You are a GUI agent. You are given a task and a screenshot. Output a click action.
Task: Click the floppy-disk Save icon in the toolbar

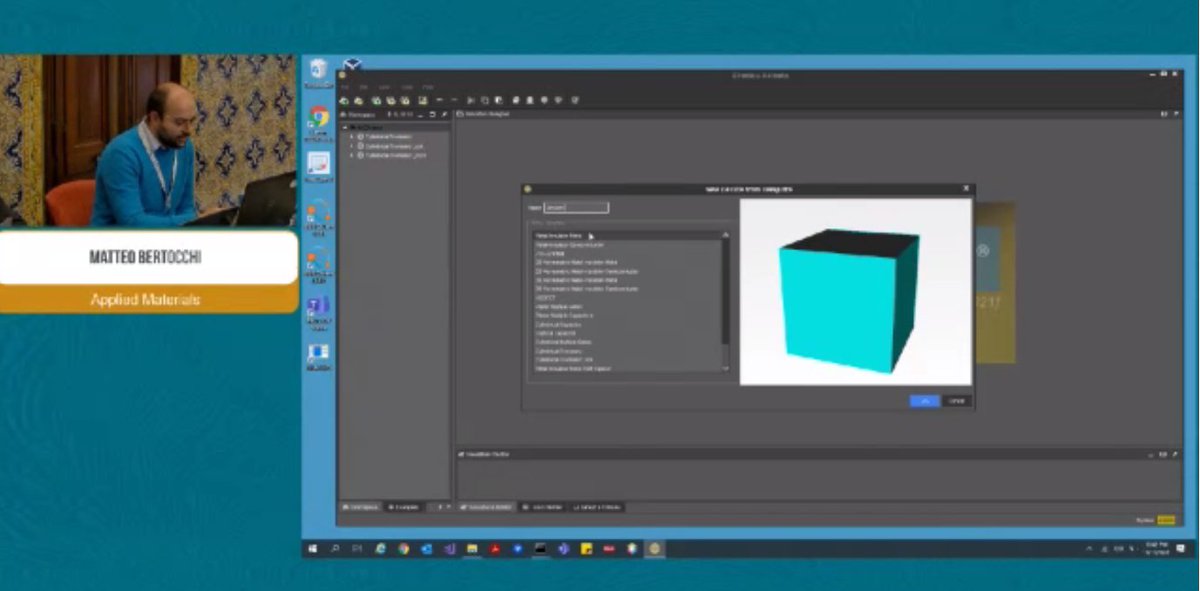(x=423, y=100)
